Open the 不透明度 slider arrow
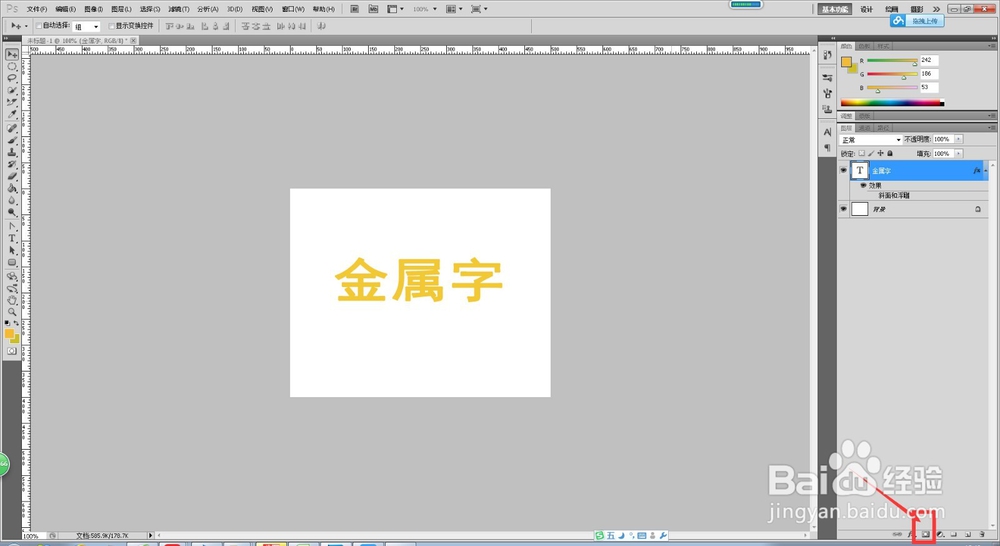 [x=959, y=139]
